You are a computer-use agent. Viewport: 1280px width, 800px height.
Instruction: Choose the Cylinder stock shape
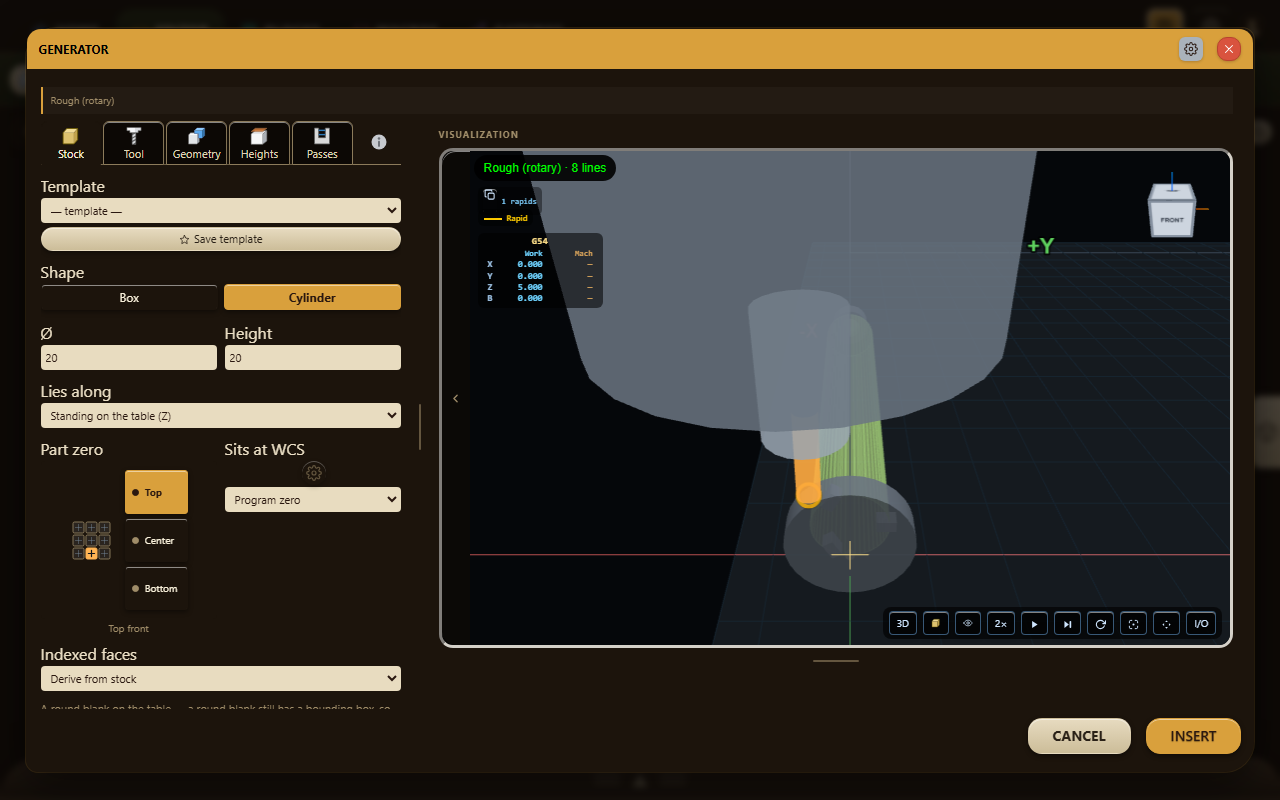pos(312,297)
